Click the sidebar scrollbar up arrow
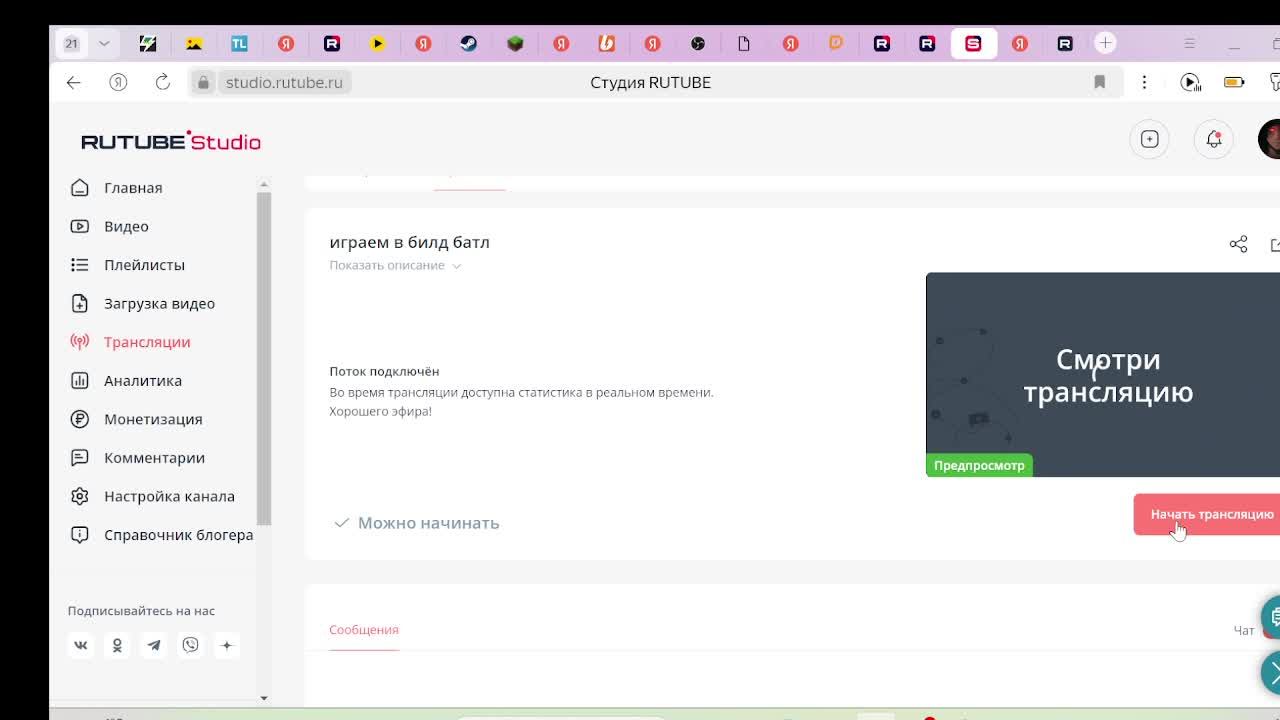The height and width of the screenshot is (720, 1280). (264, 184)
